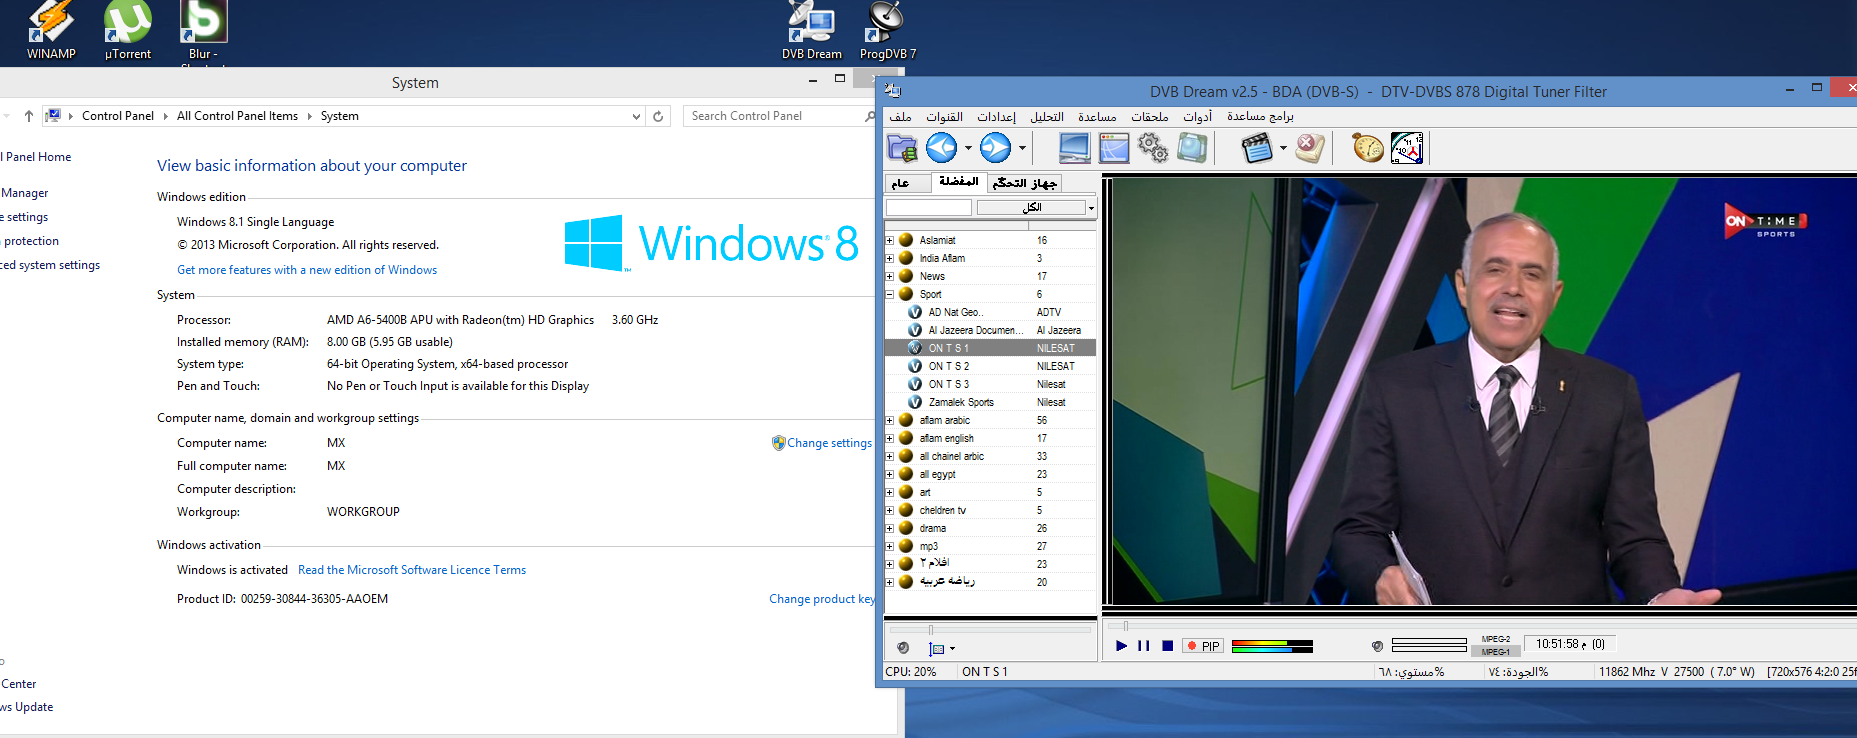Open the stopwatch timer toolbar icon
The height and width of the screenshot is (738, 1857).
1368,148
